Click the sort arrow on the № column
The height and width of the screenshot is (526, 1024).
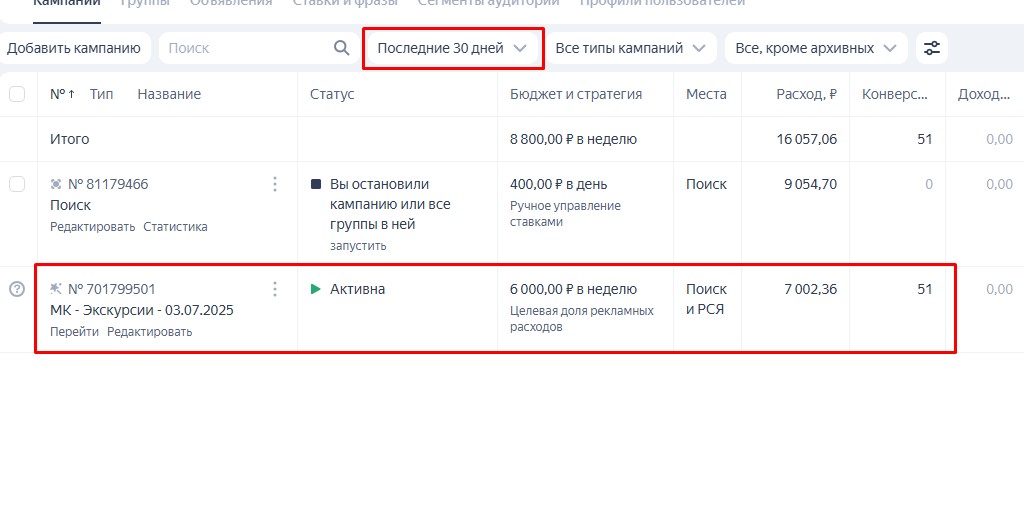point(71,94)
